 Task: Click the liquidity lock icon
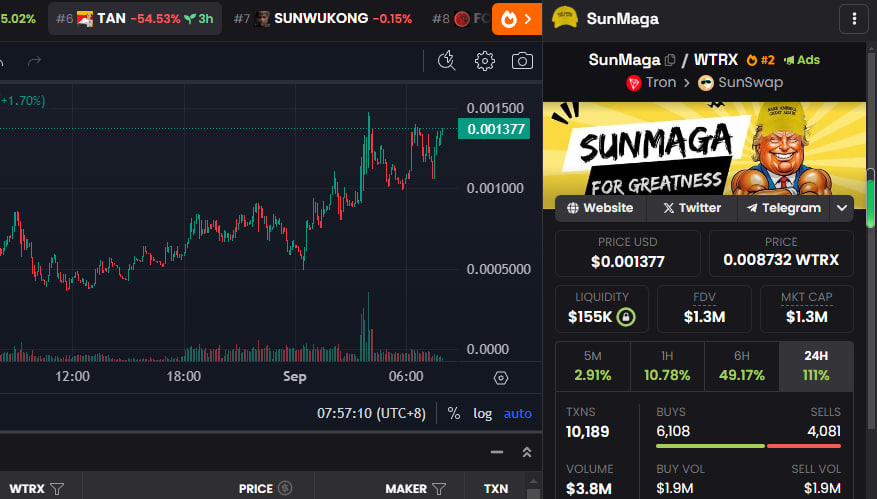click(x=626, y=317)
